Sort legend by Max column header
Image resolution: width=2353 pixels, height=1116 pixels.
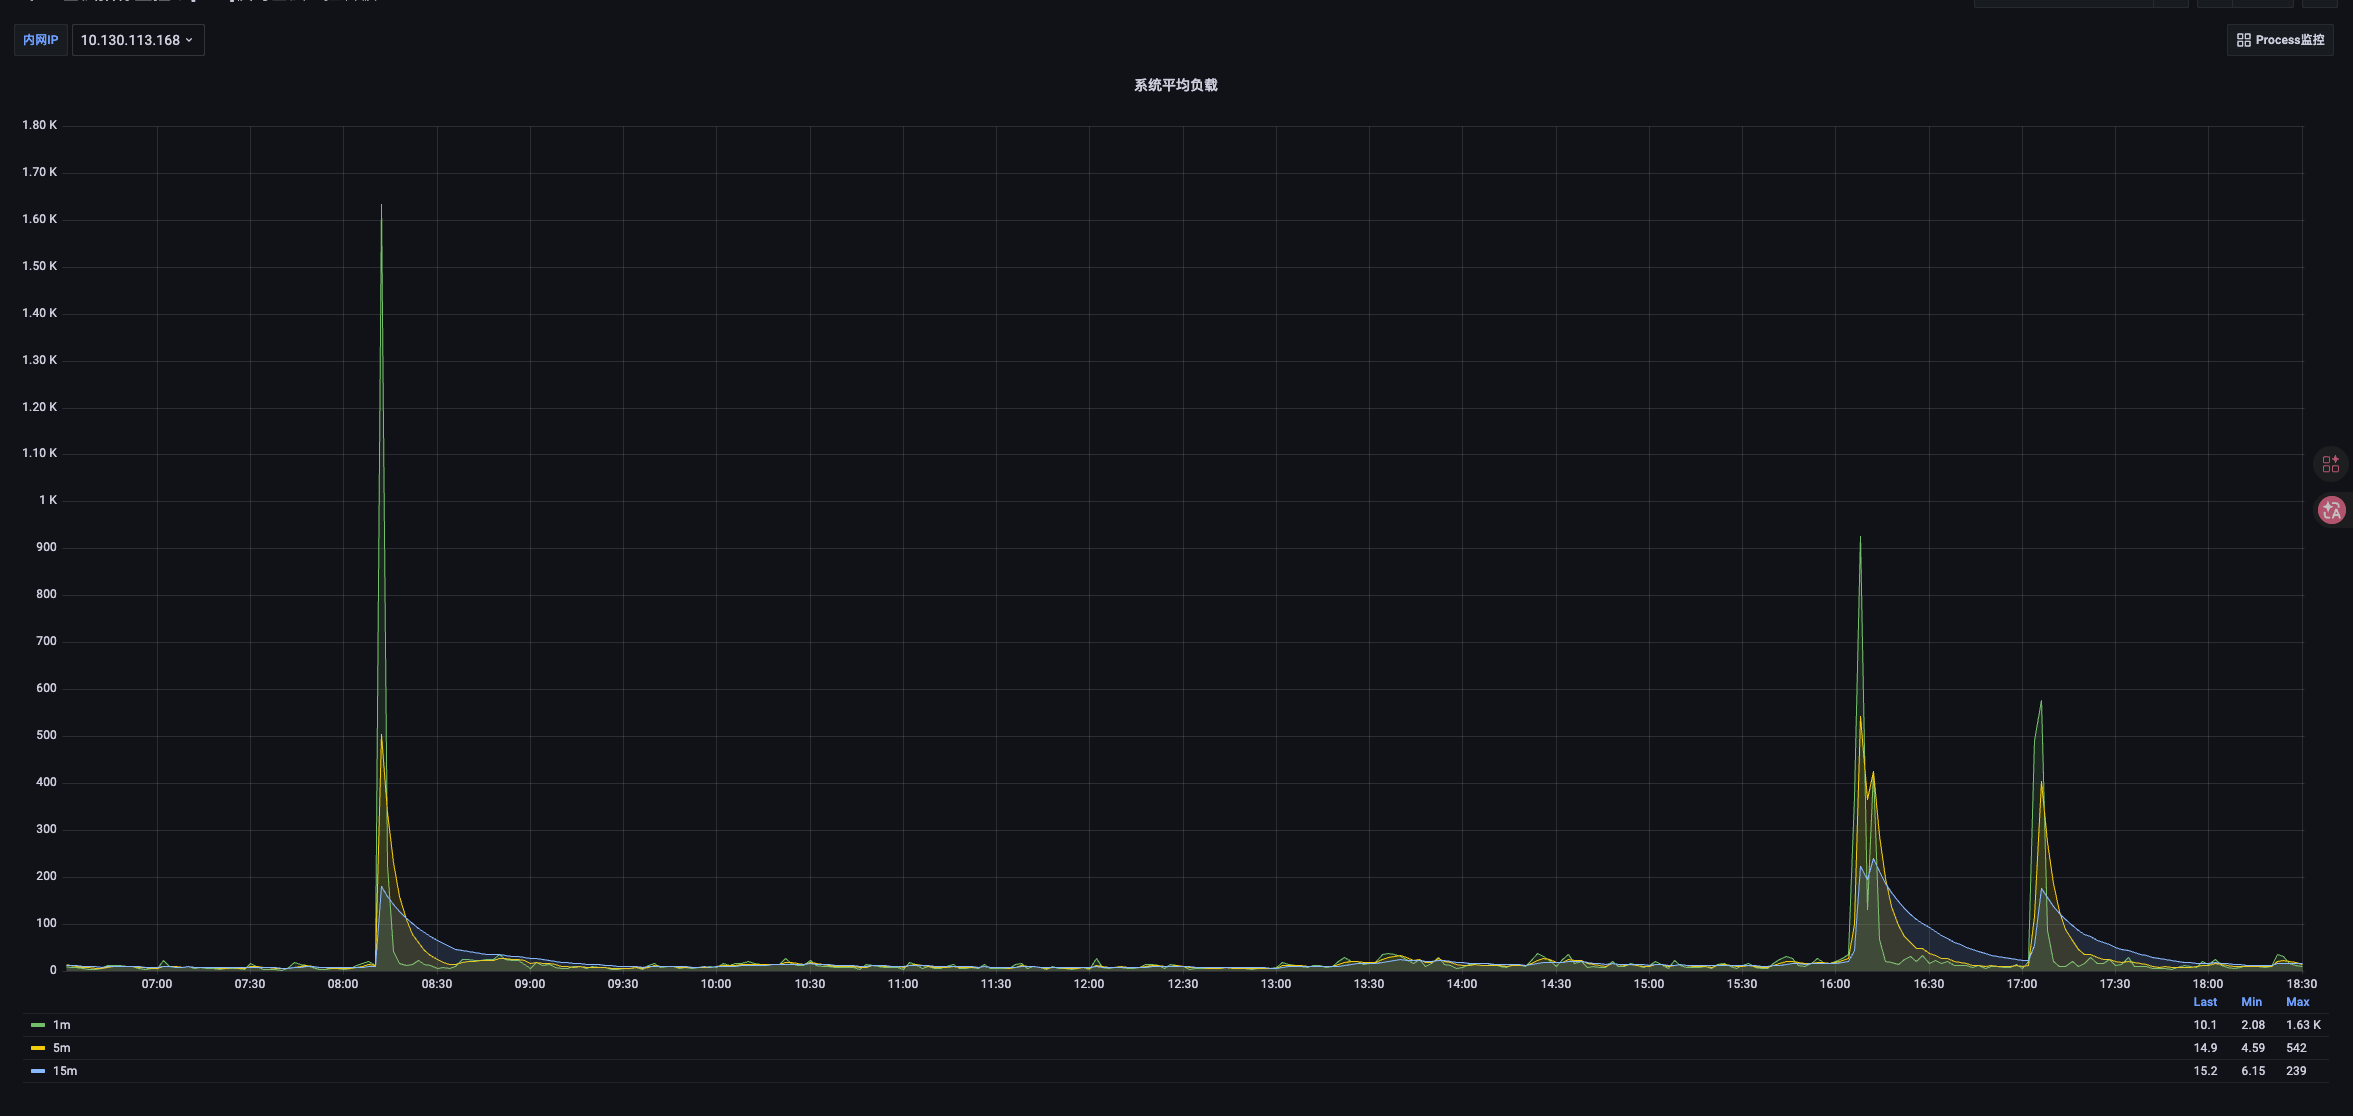coord(2297,1002)
